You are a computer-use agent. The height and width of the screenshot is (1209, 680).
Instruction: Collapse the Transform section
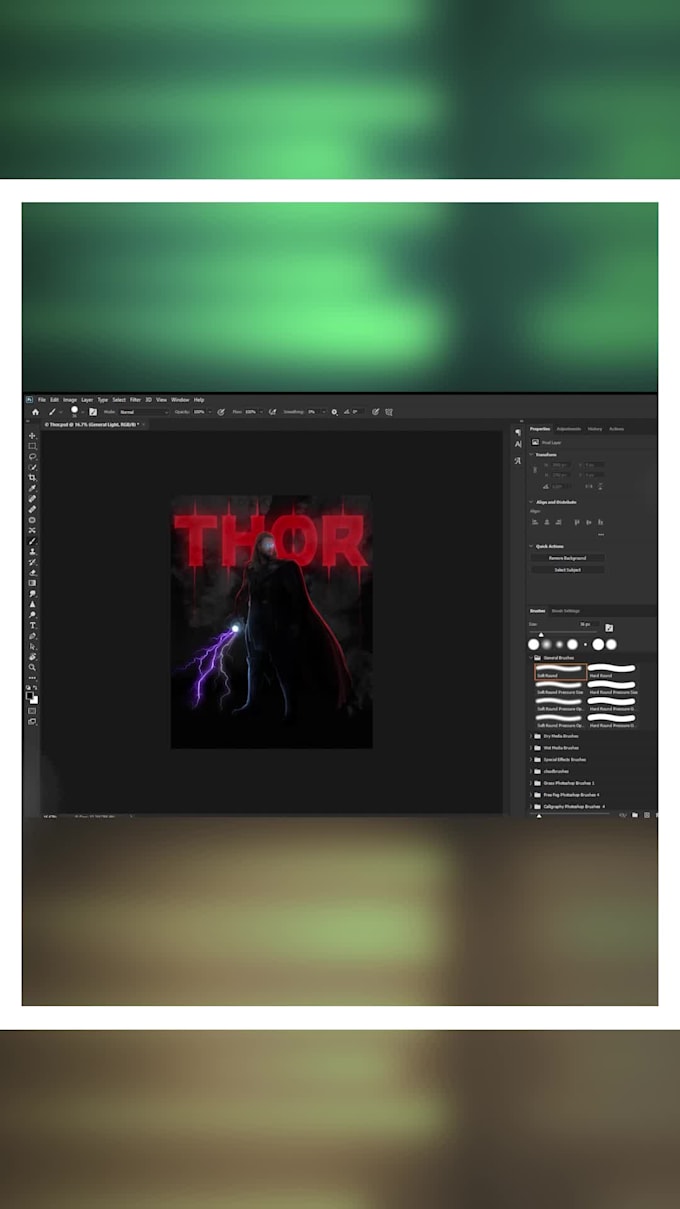coord(531,455)
